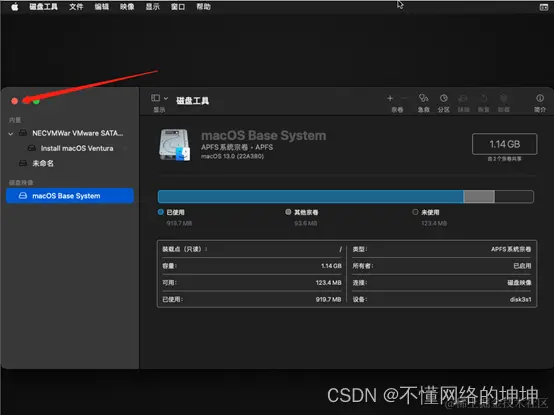The height and width of the screenshot is (415, 554).
Task: Open the 显示 menu in the menu bar
Action: click(x=152, y=7)
